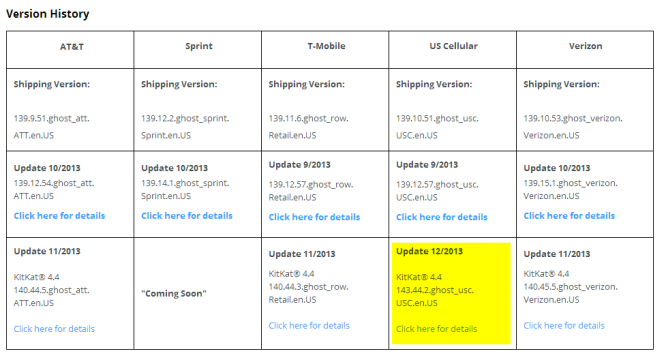The height and width of the screenshot is (362, 668).
Task: Click the US Cellular column header
Action: point(453,46)
